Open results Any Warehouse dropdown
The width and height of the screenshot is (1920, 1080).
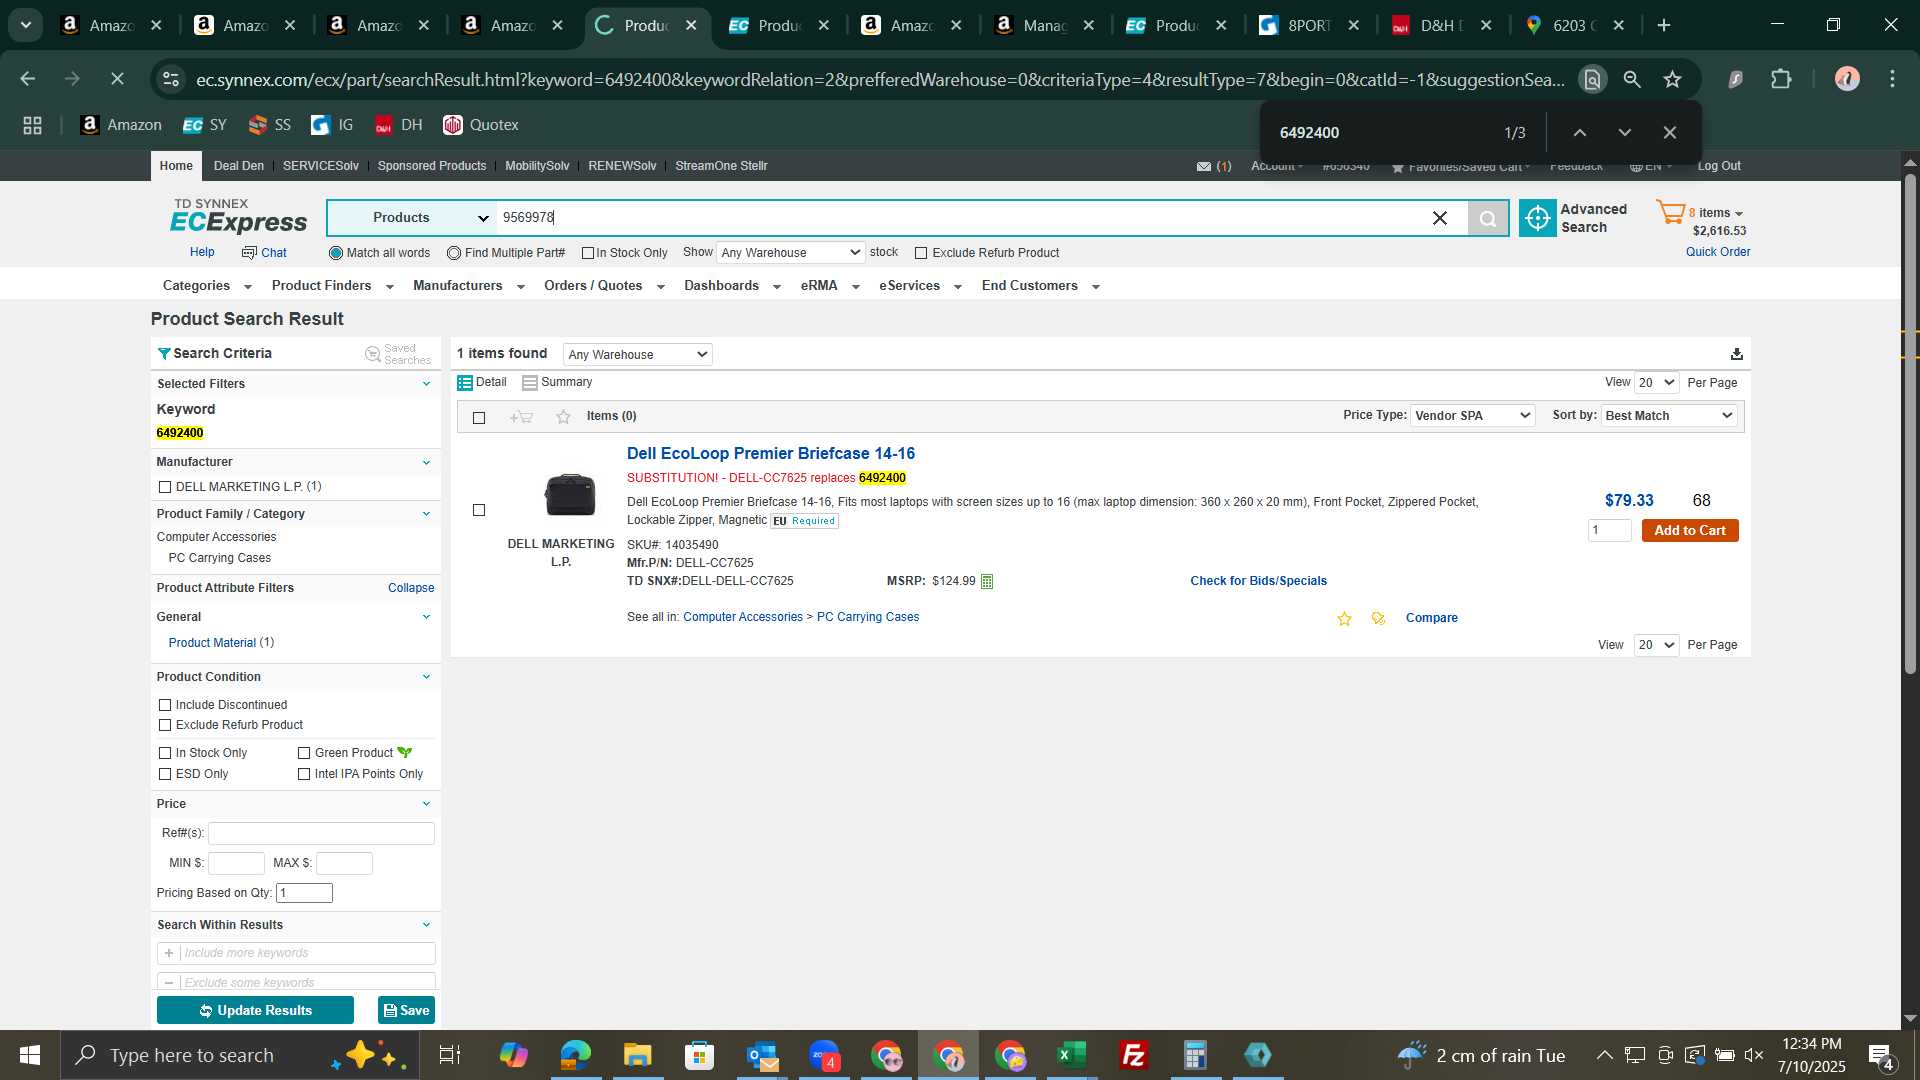637,355
